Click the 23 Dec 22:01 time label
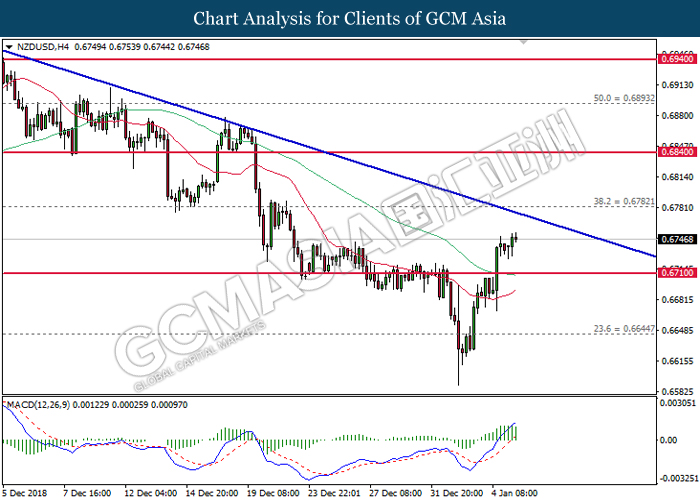This screenshot has width=700, height=500. point(334,493)
